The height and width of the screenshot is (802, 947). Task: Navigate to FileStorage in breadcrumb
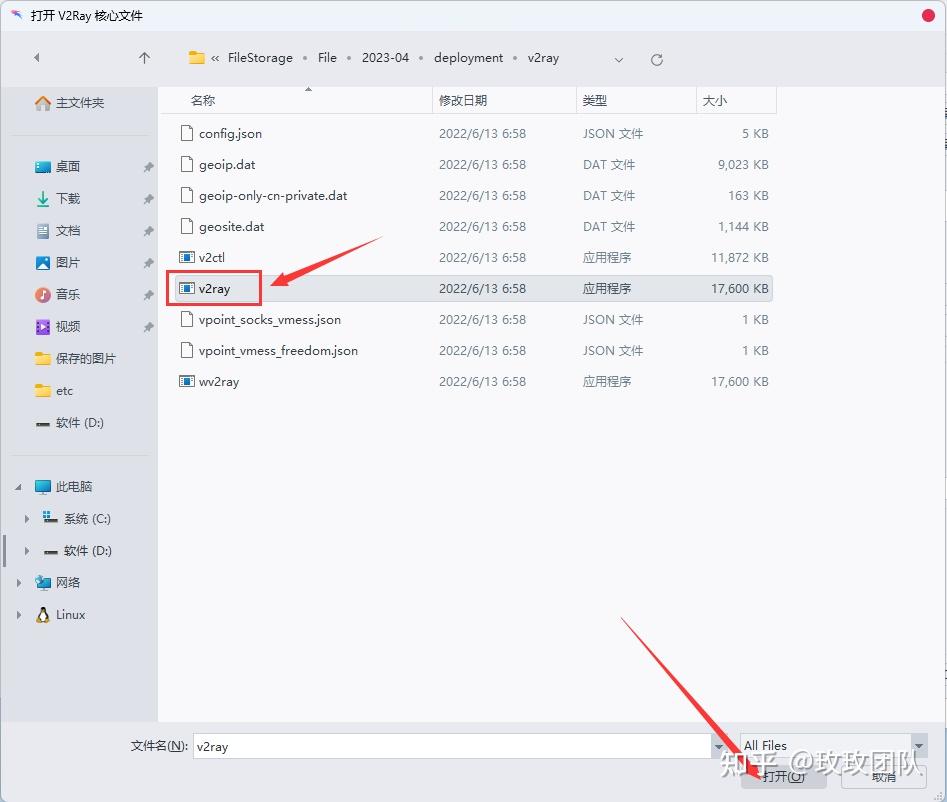(260, 57)
